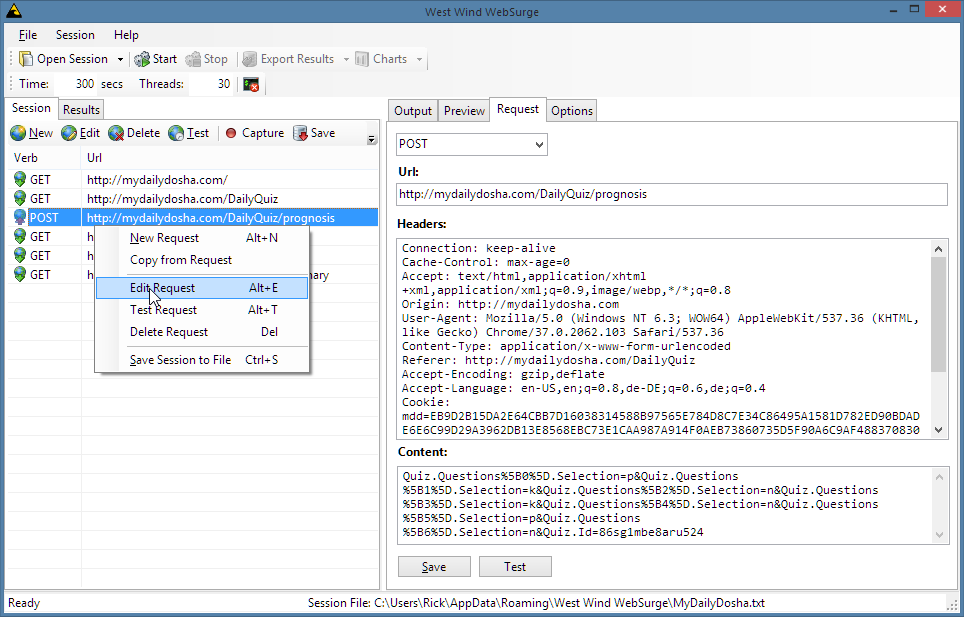Click the Test button below Content

pyautogui.click(x=515, y=567)
